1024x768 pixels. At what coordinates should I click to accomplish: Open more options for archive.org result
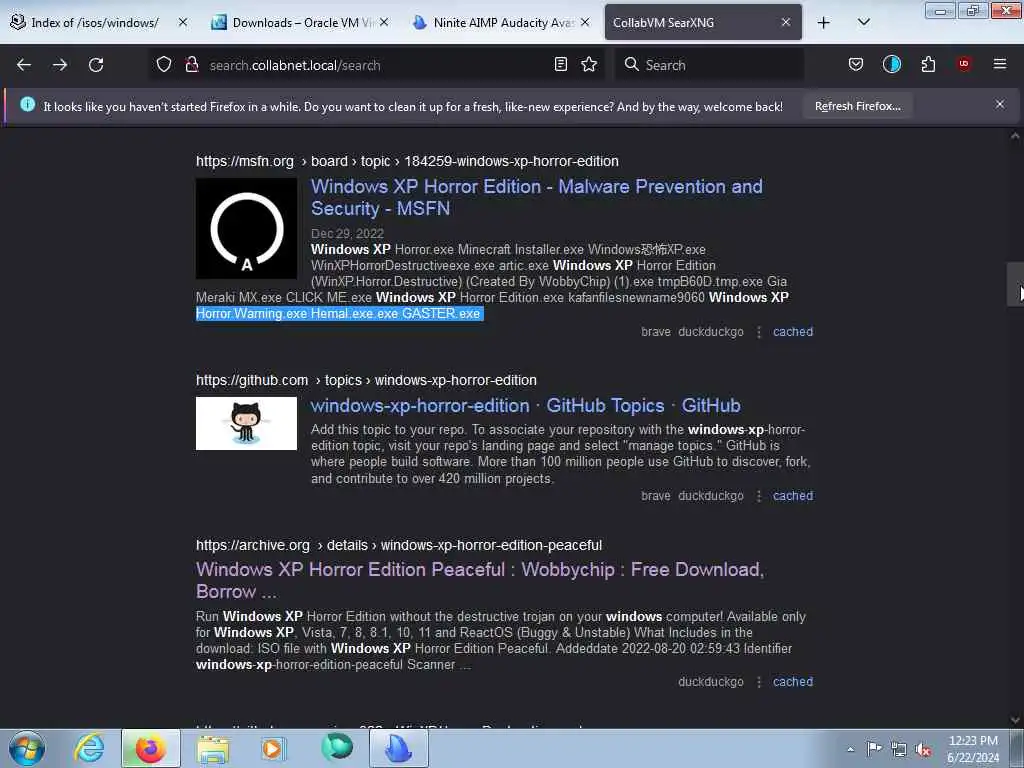[759, 682]
